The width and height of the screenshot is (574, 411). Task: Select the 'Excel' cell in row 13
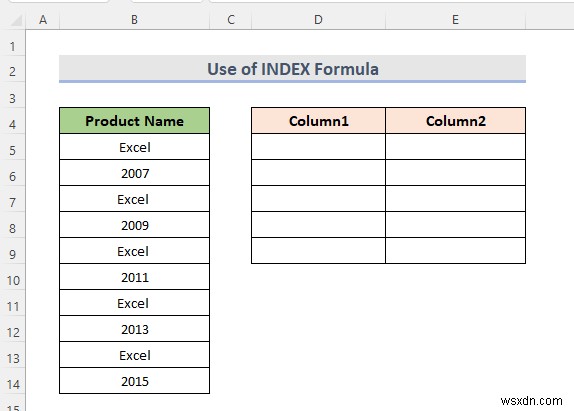point(134,355)
